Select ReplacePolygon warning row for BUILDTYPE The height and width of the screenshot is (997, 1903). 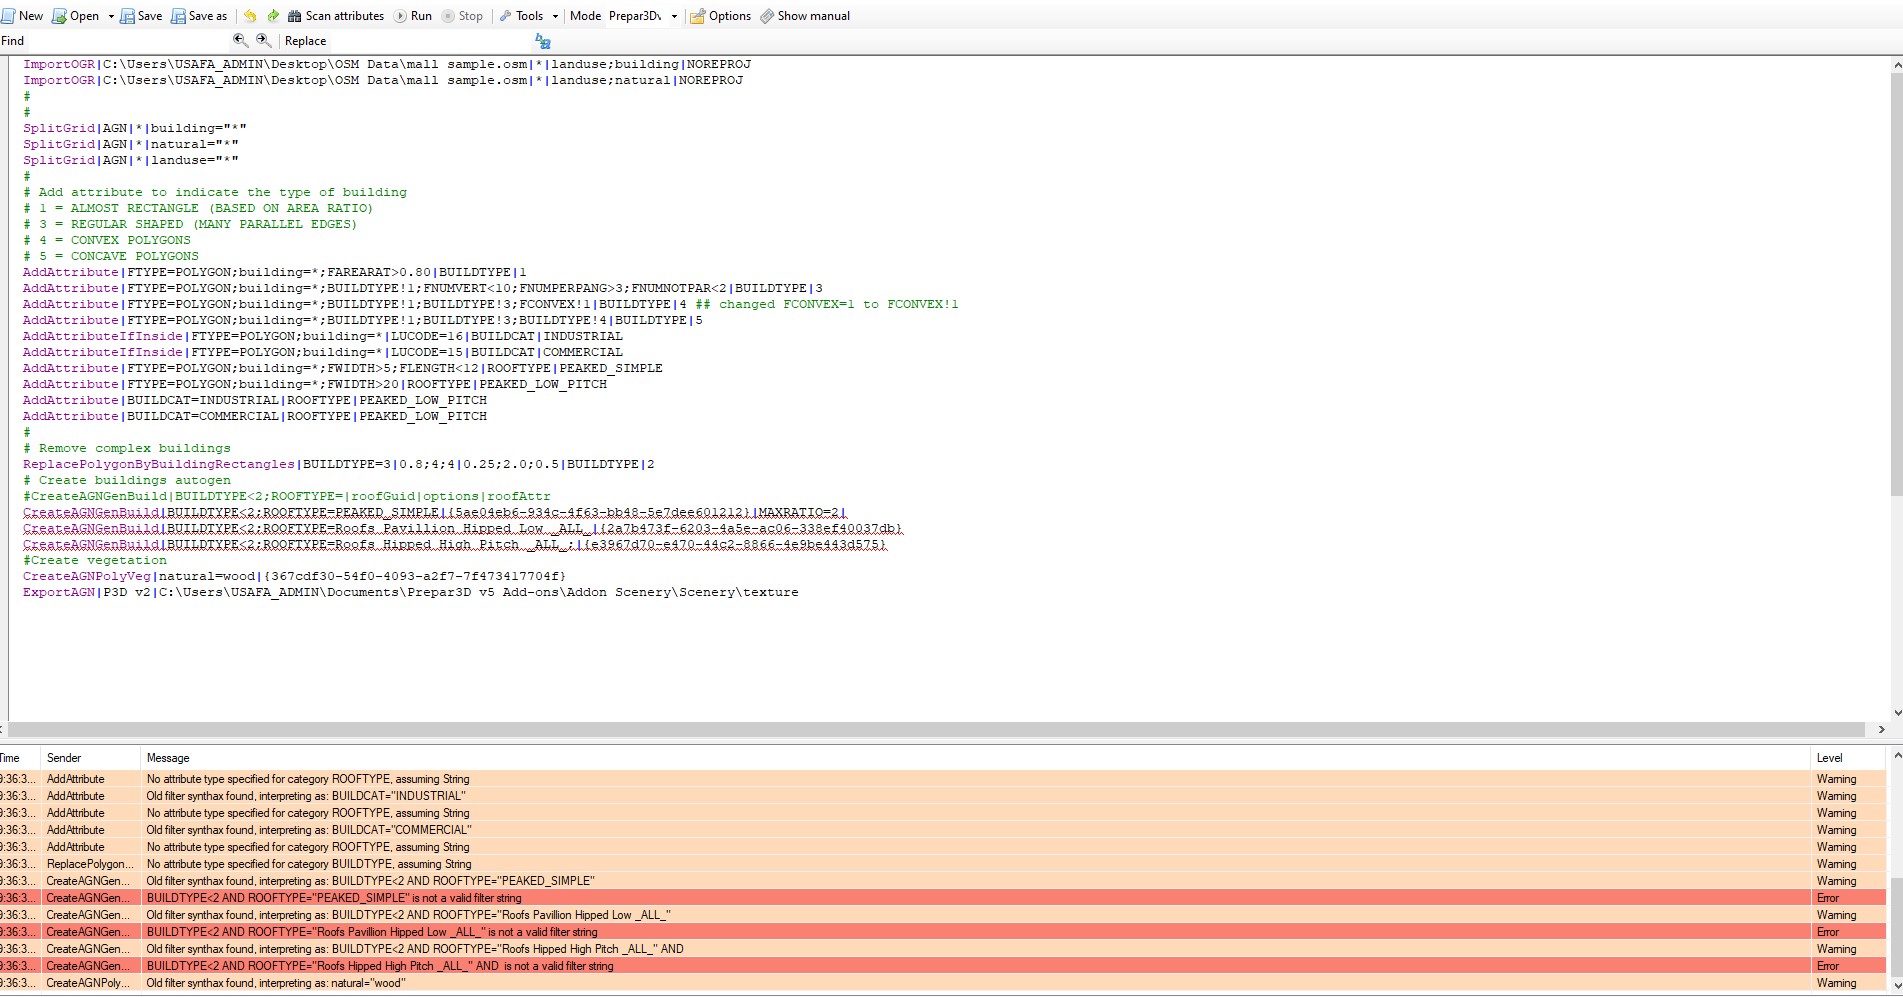click(943, 864)
